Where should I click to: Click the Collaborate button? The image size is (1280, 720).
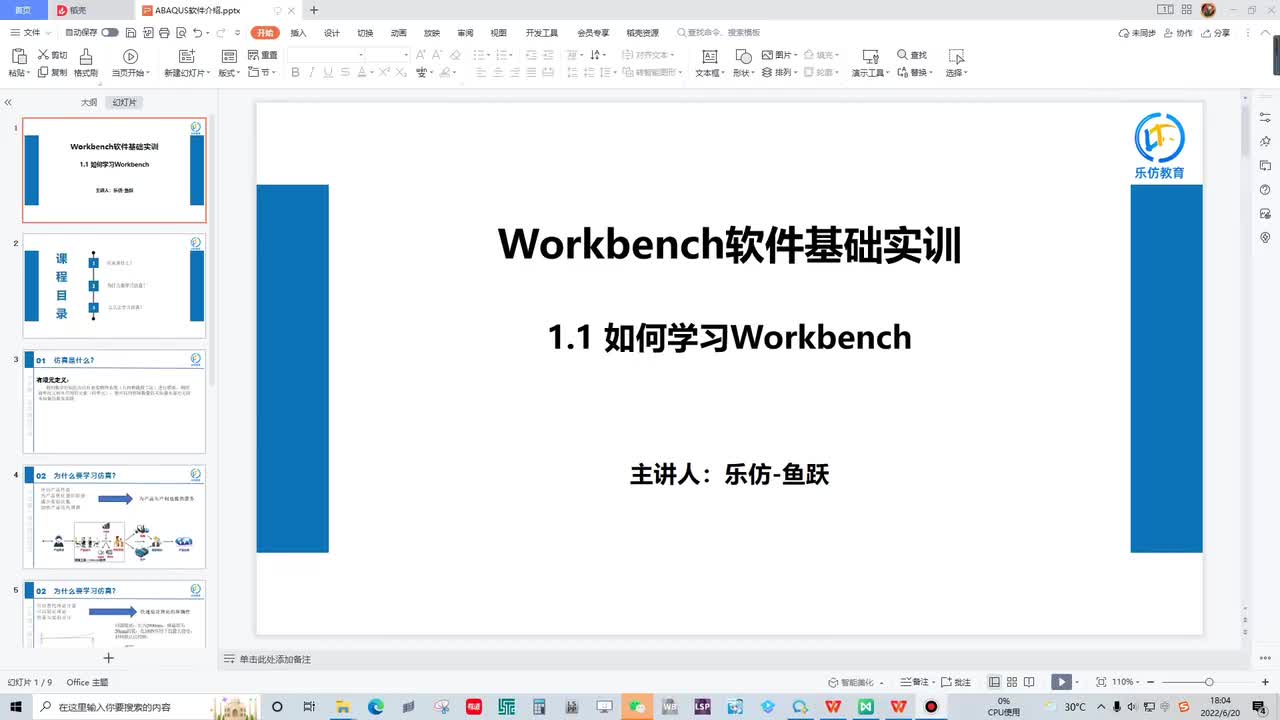pyautogui.click(x=1177, y=33)
